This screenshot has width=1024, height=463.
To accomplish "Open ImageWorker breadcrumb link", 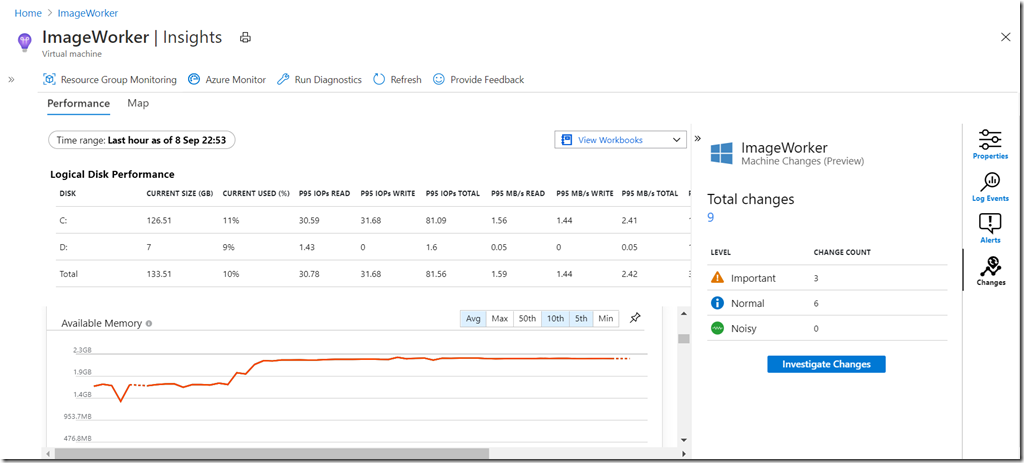I will [88, 13].
